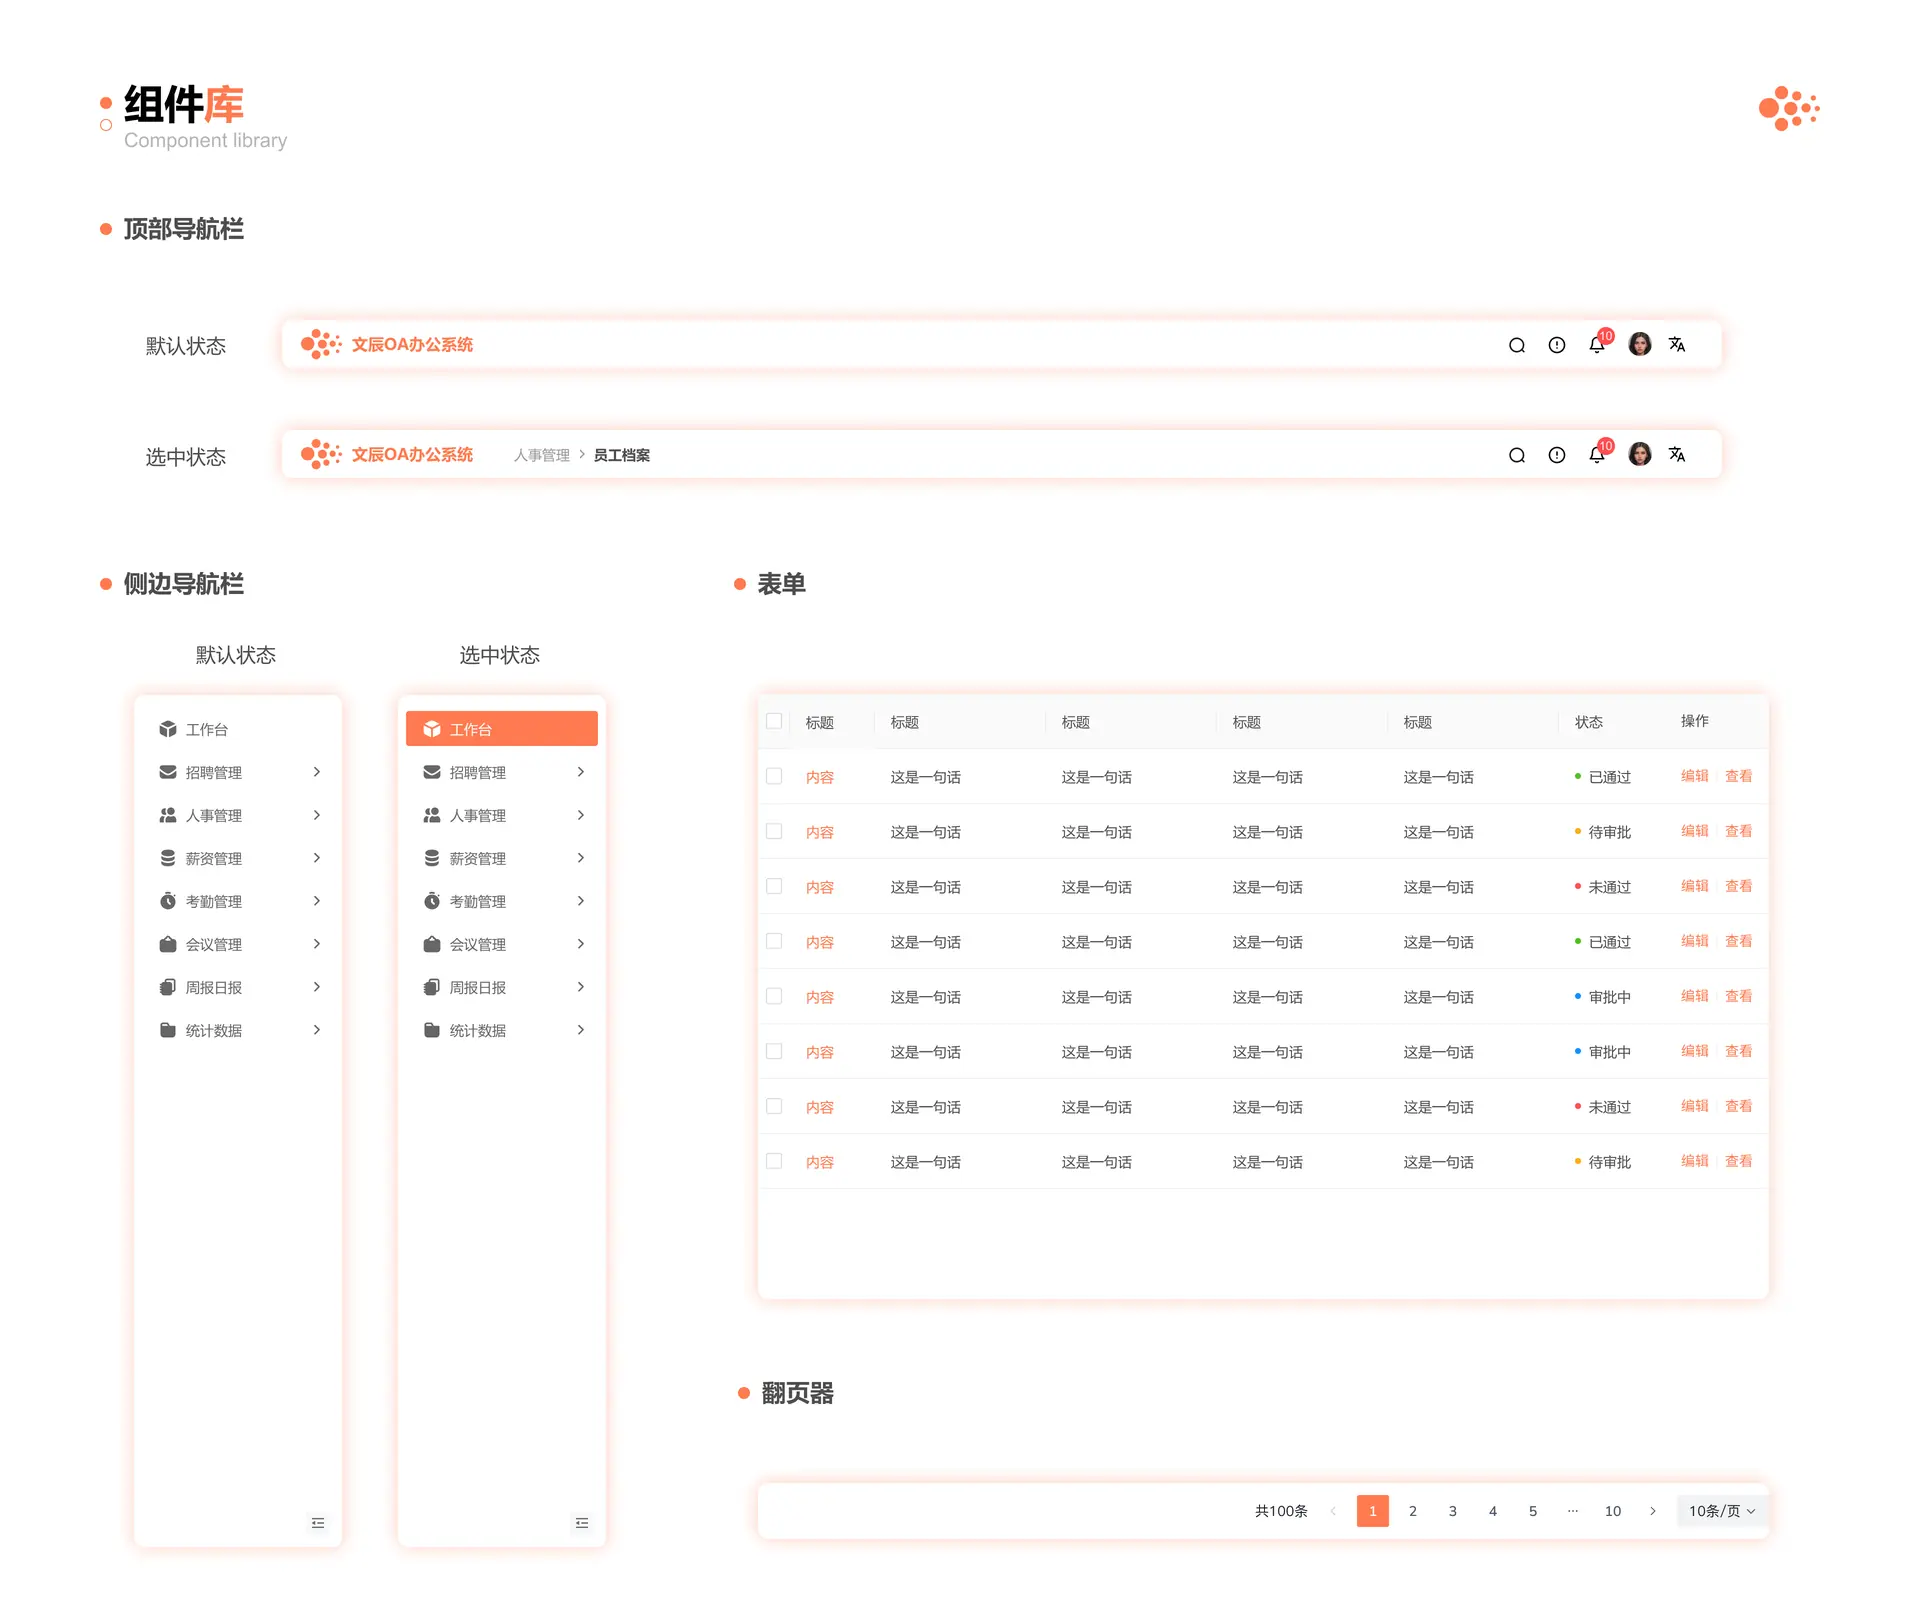Open user avatar in selected state navbar

click(x=1639, y=454)
